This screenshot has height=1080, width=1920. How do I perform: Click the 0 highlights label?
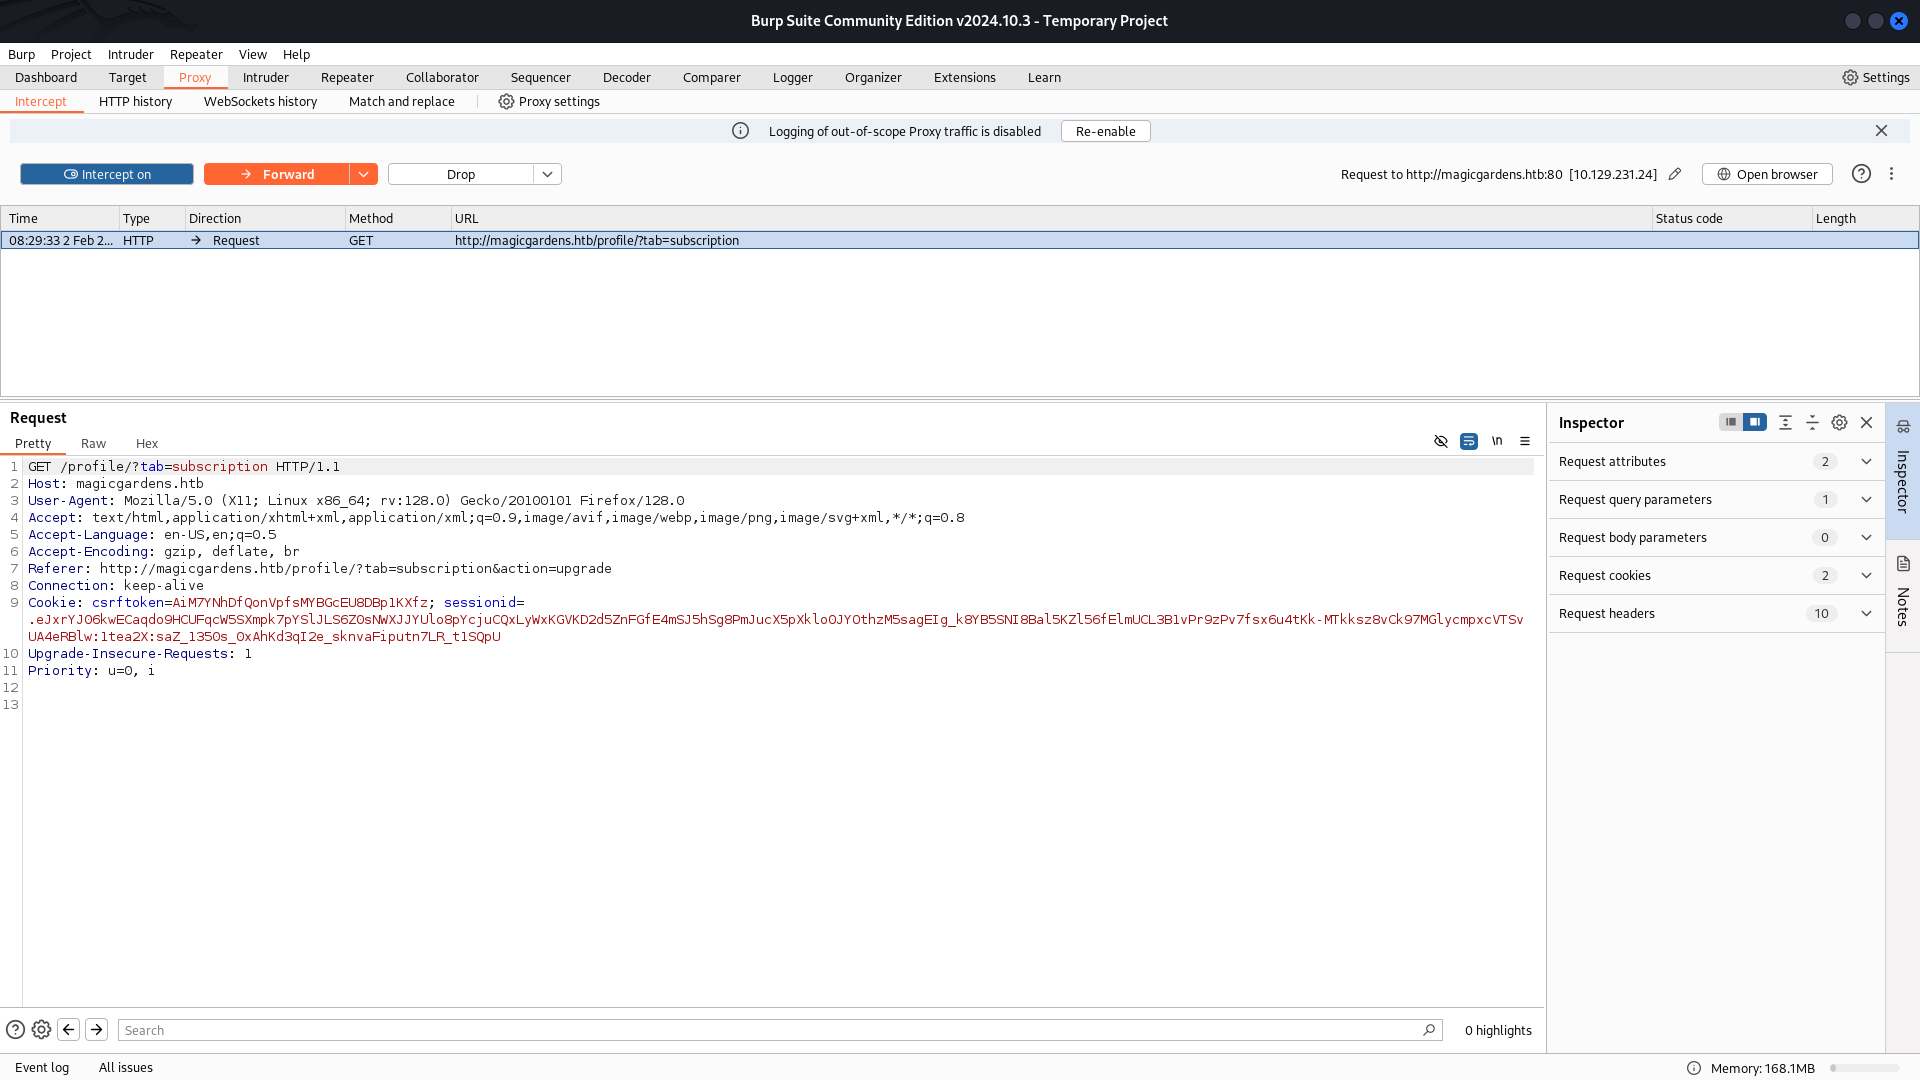pyautogui.click(x=1498, y=1030)
